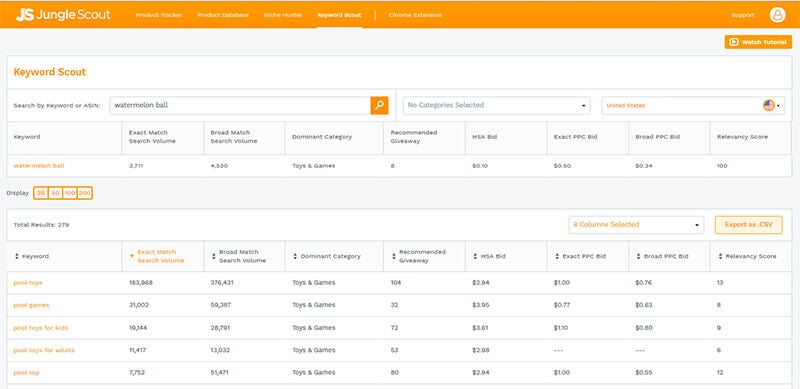Display 50 results per page
Screen dimensions: 800x389
pyautogui.click(x=55, y=193)
